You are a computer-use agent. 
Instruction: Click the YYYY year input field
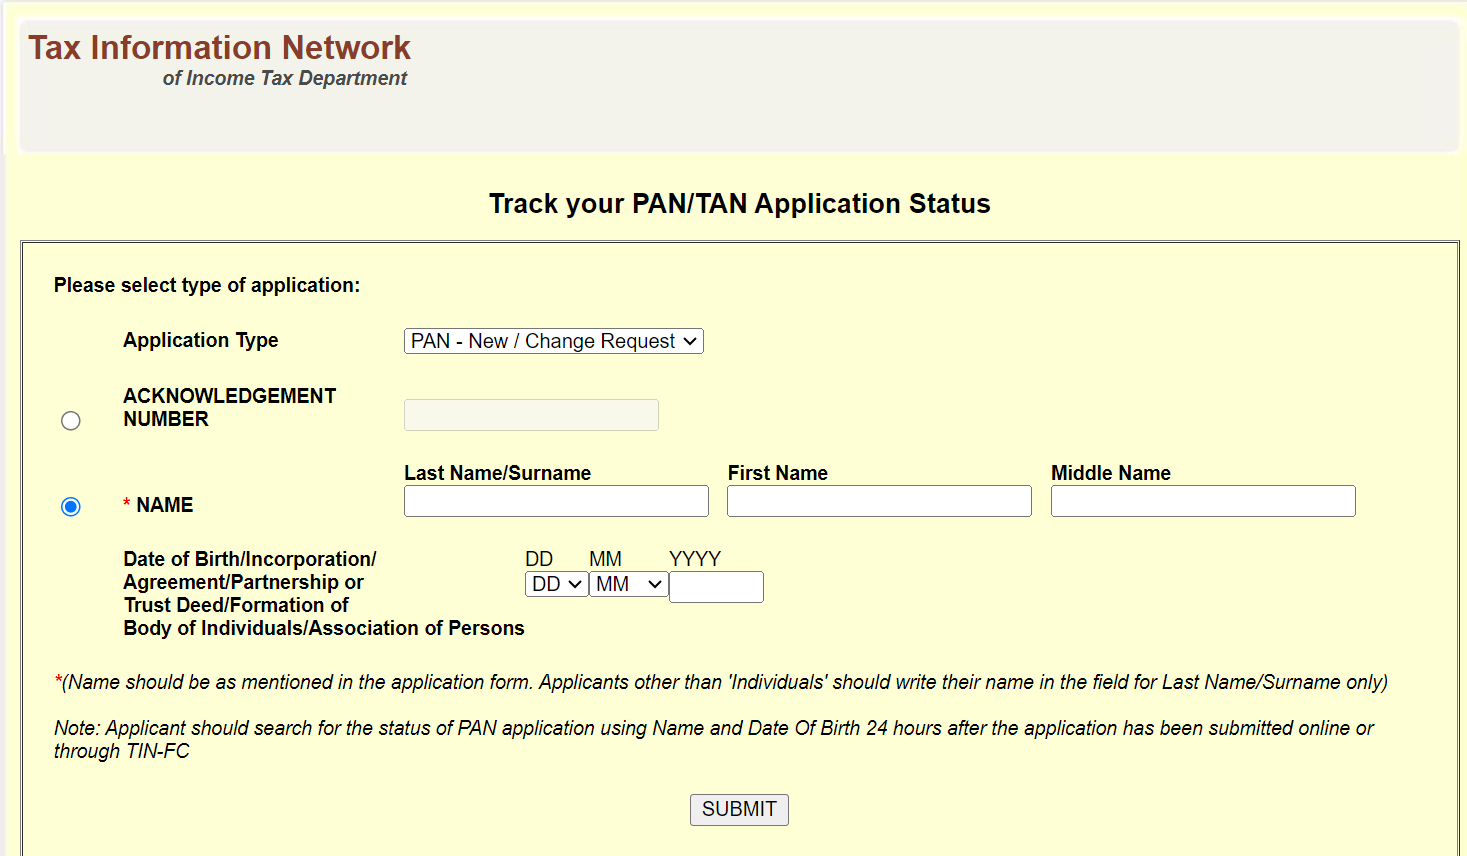click(x=716, y=586)
